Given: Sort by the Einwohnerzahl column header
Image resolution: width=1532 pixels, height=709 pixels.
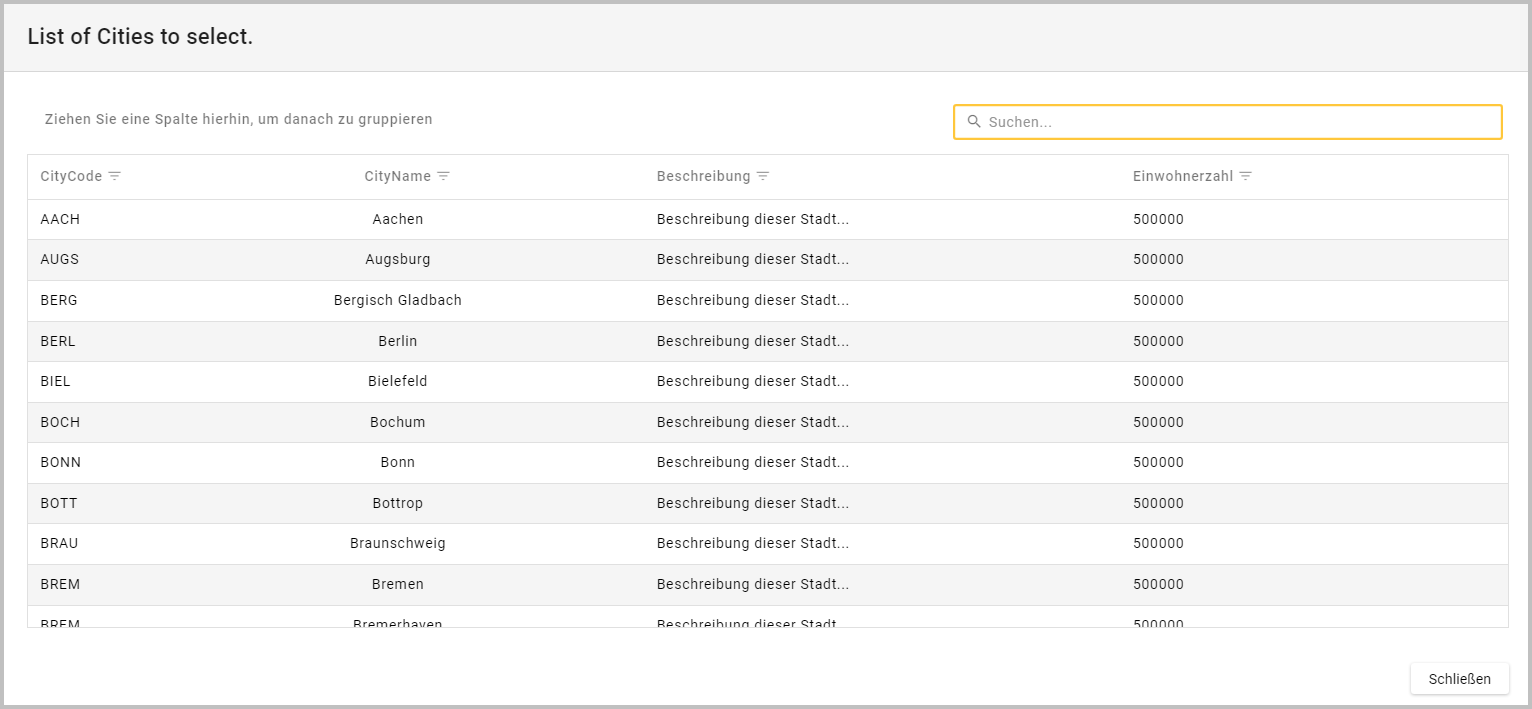Looking at the screenshot, I should point(1184,176).
